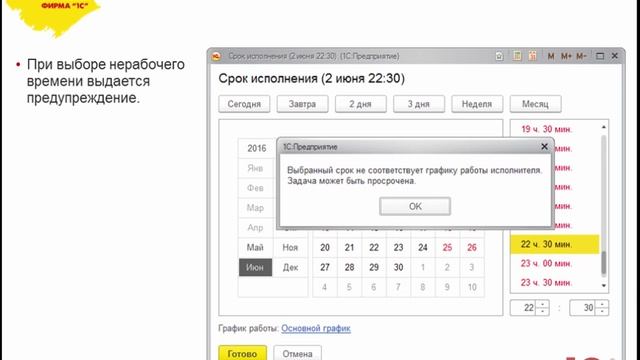Pick greyed next-month day 10
640x360 pixels.
pos(472,287)
